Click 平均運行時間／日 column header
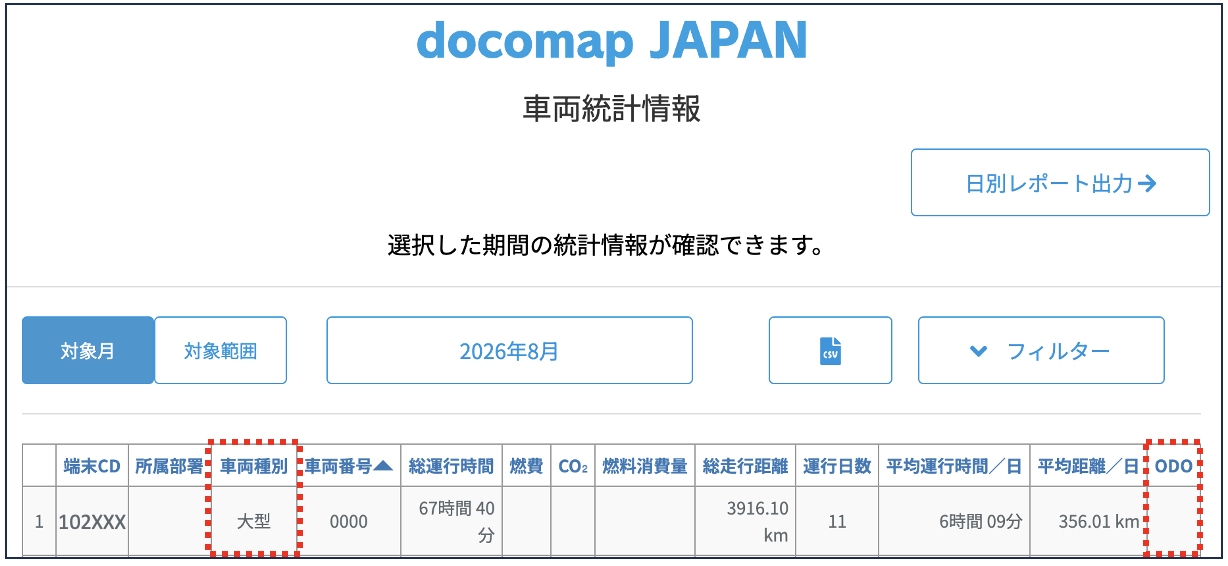This screenshot has height=566, width=1228. pos(954,466)
